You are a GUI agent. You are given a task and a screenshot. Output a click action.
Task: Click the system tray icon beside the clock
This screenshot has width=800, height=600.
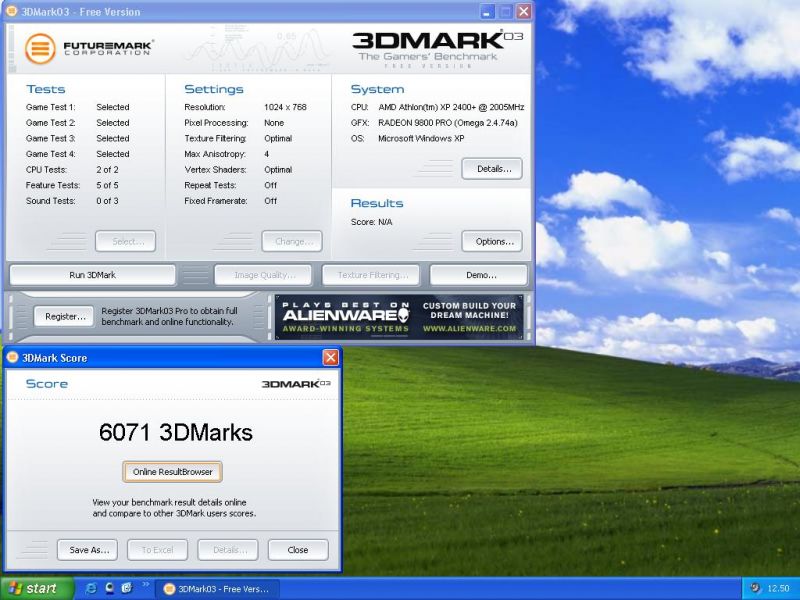pyautogui.click(x=756, y=588)
